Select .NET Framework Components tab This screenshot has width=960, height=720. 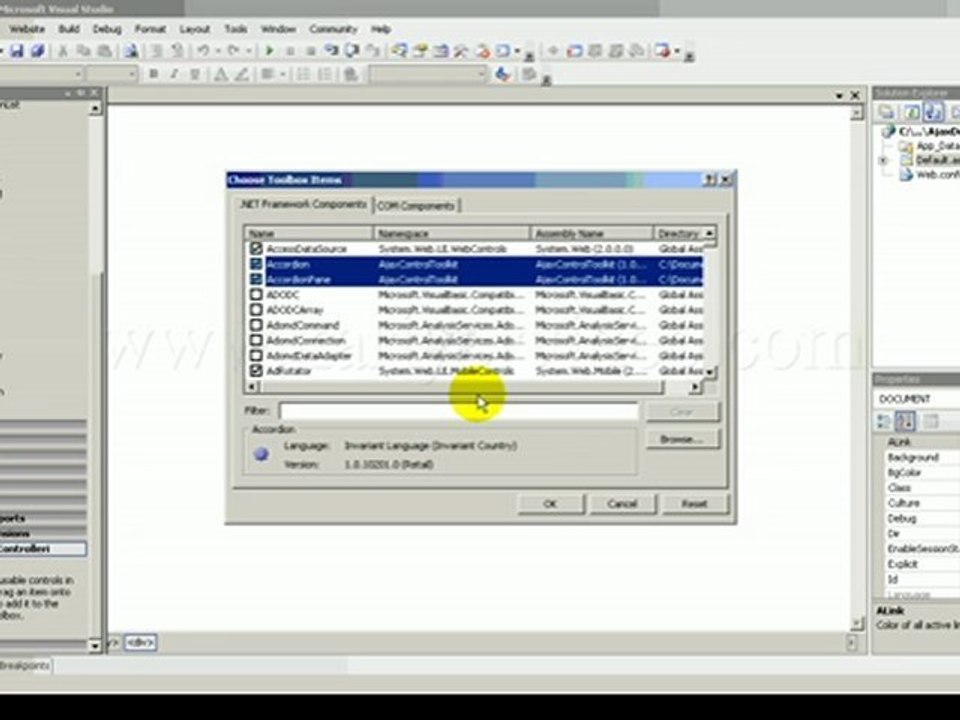pos(304,204)
